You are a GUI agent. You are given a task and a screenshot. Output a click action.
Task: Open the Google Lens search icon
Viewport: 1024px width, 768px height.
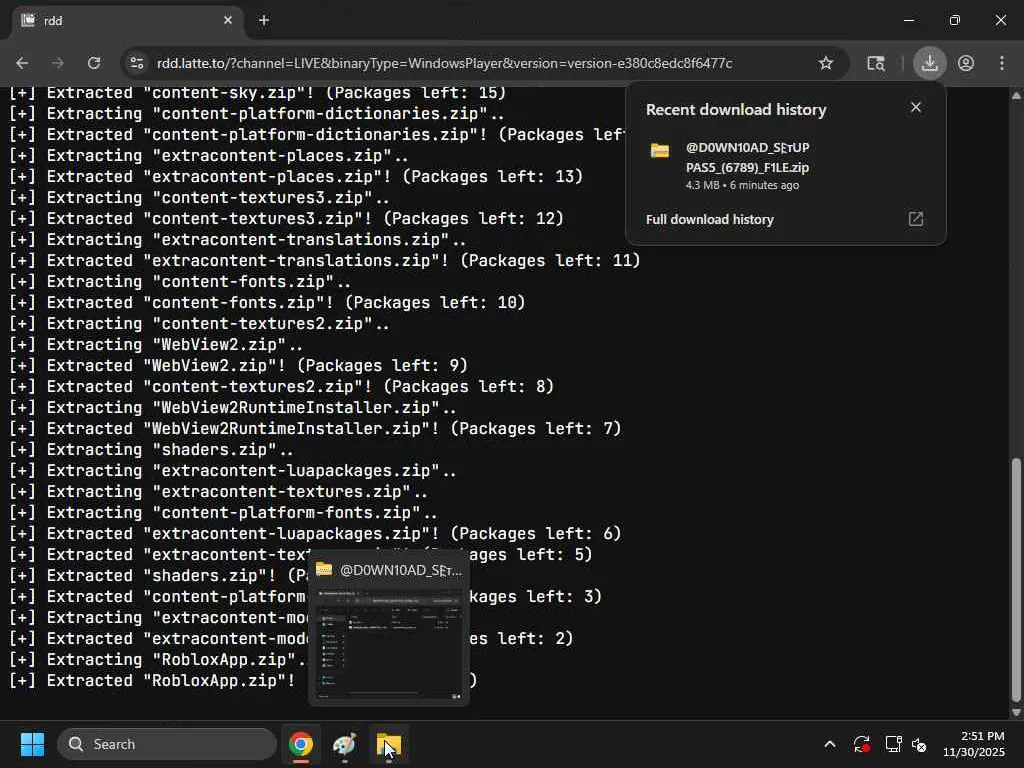click(876, 63)
